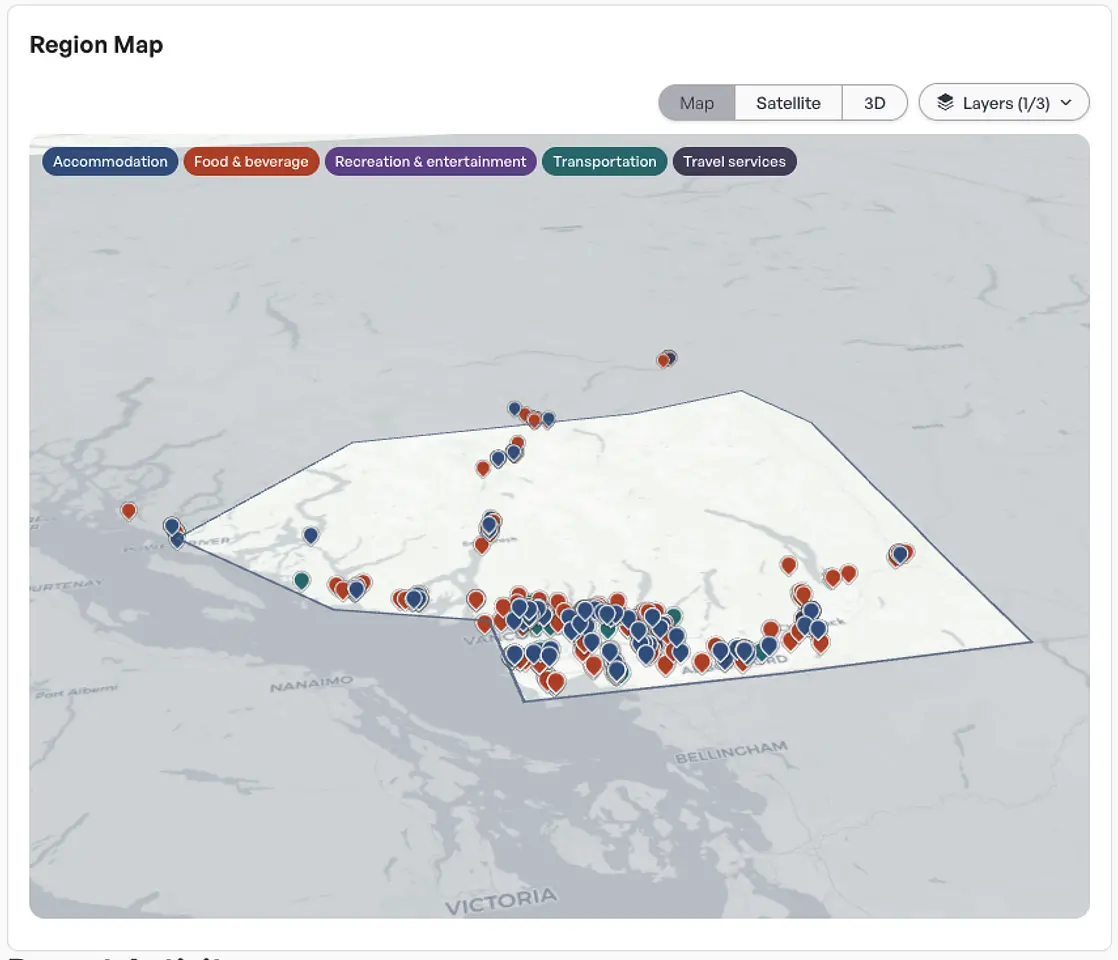Enable the 3D map view

point(874,103)
